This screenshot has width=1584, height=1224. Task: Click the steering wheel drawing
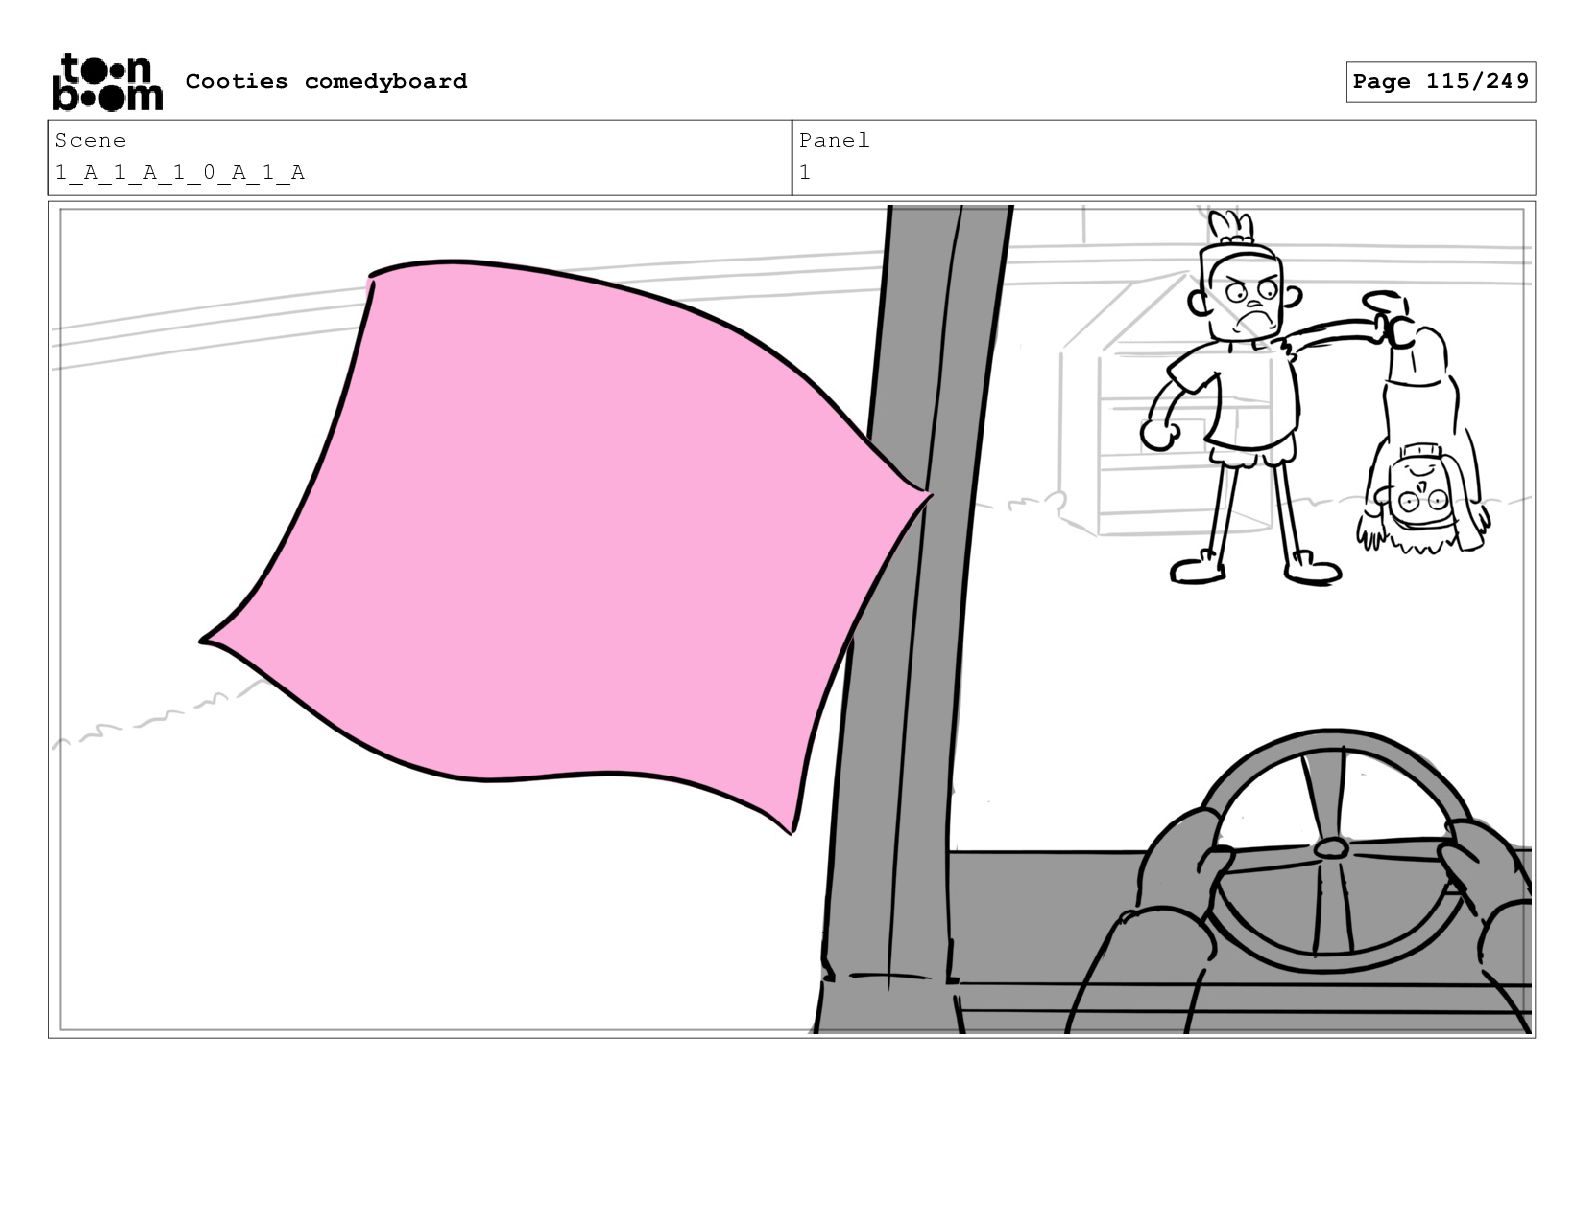coord(1330,850)
